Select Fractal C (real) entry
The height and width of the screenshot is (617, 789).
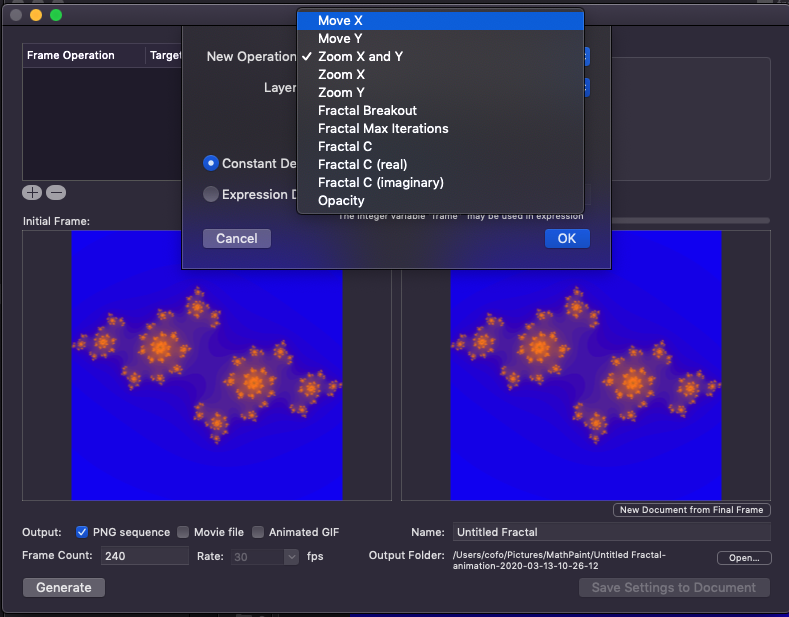pyautogui.click(x=440, y=165)
